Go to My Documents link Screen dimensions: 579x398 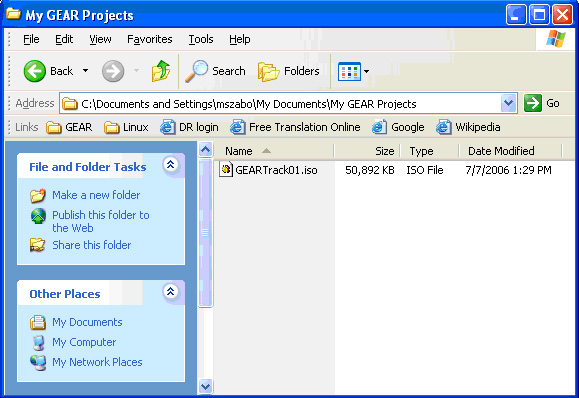pyautogui.click(x=87, y=322)
